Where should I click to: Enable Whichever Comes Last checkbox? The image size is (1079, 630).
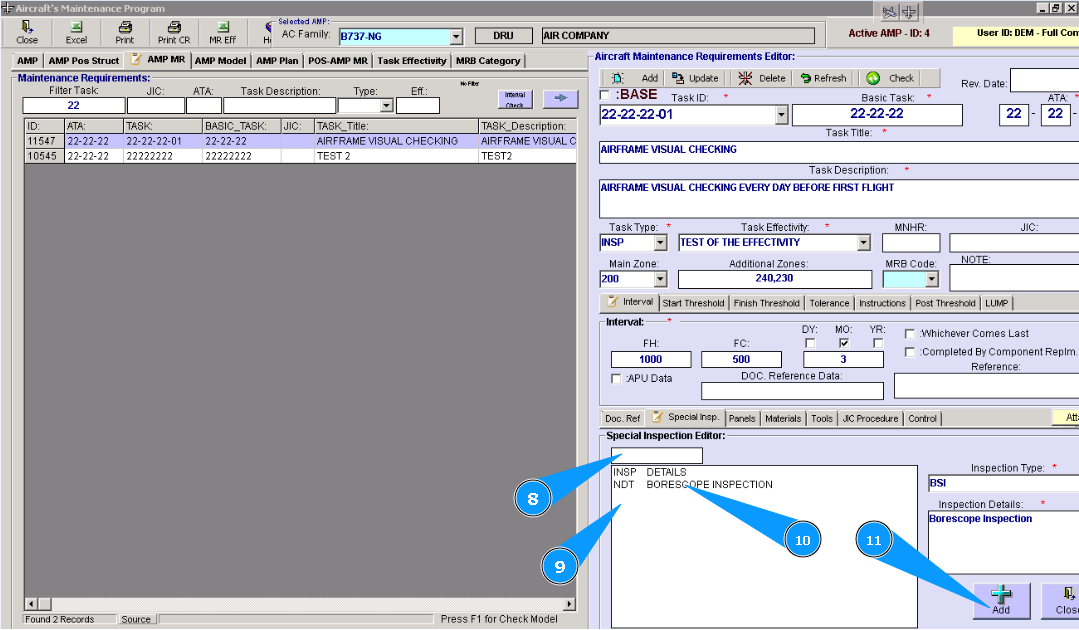(910, 334)
